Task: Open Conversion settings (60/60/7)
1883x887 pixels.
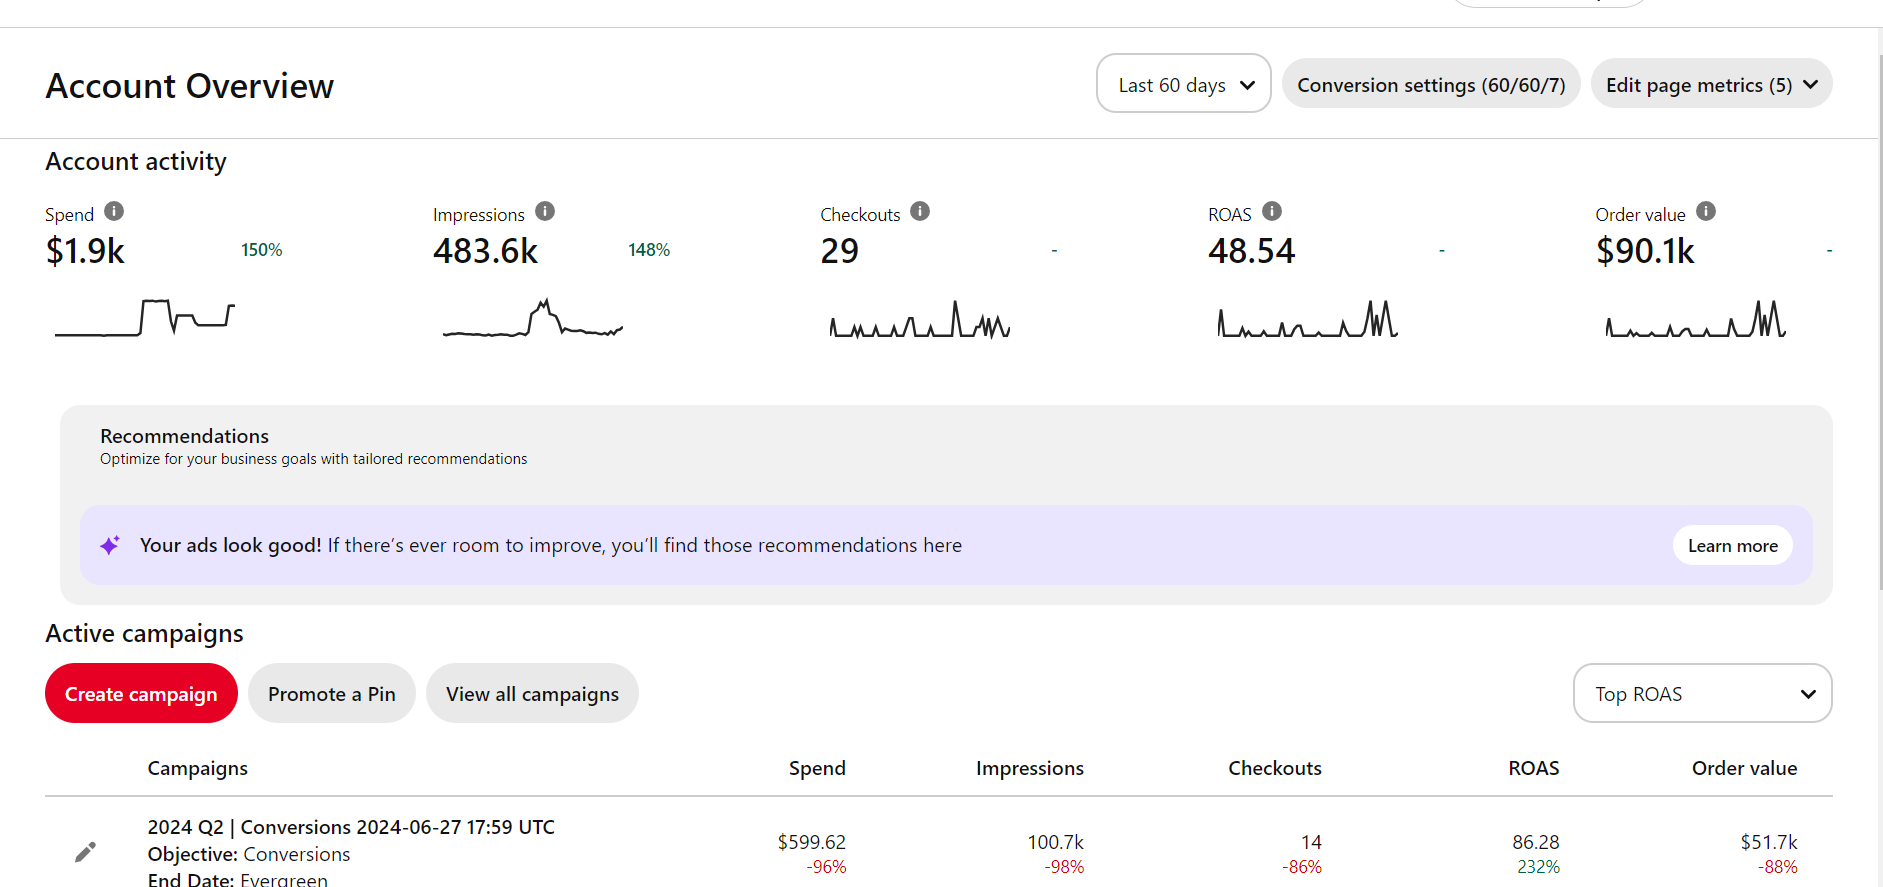Action: (1430, 84)
